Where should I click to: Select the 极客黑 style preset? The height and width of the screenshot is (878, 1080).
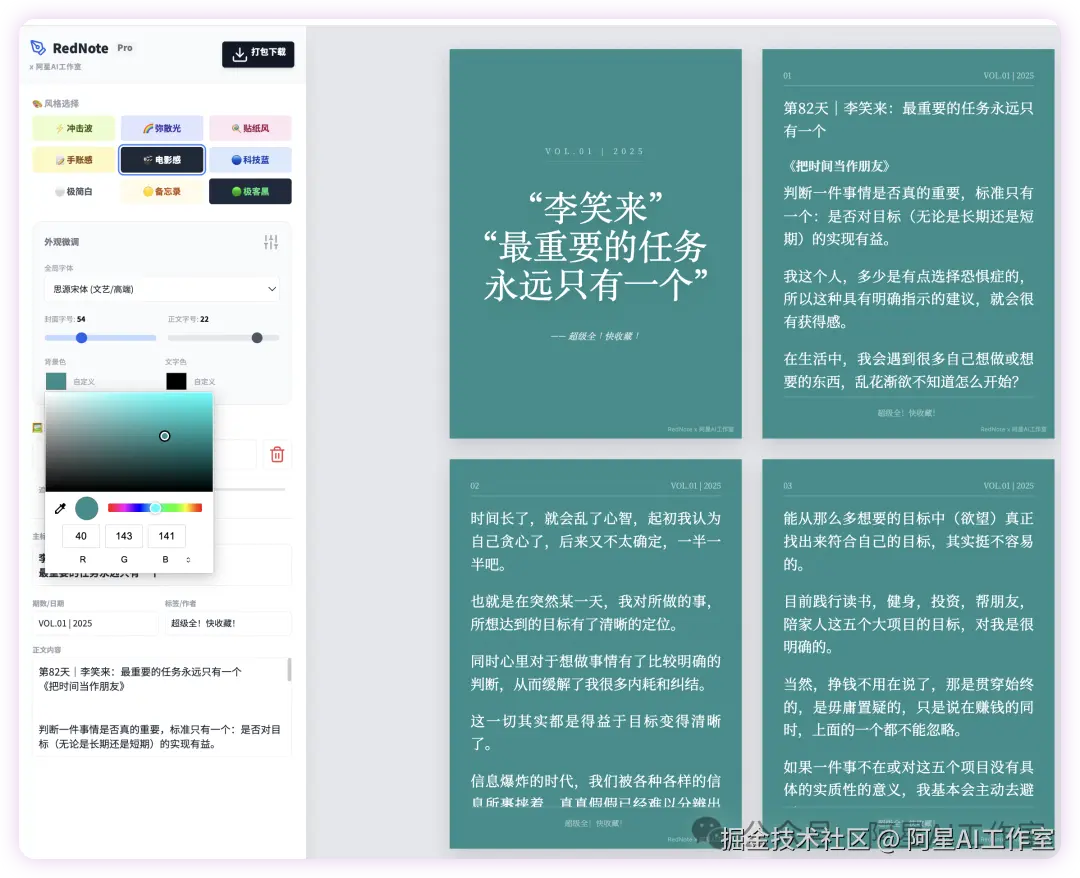click(250, 191)
